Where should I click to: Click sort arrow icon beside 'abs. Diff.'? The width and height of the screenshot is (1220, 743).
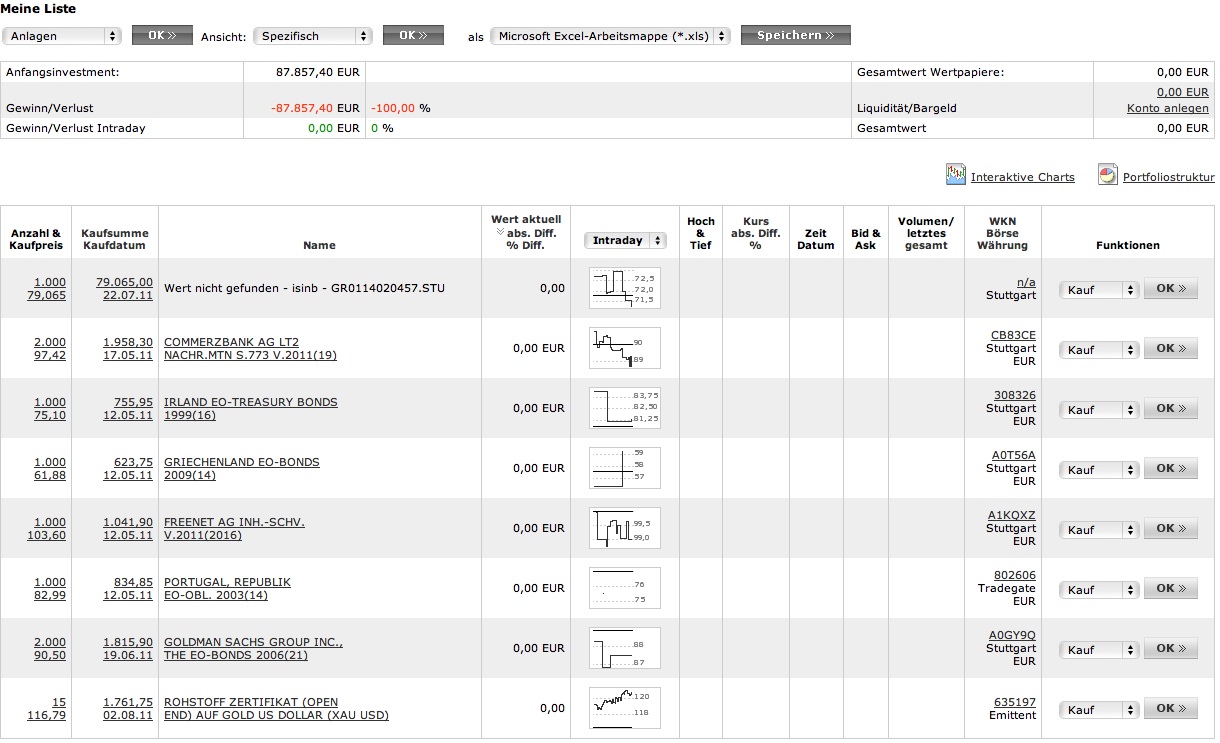coord(500,233)
